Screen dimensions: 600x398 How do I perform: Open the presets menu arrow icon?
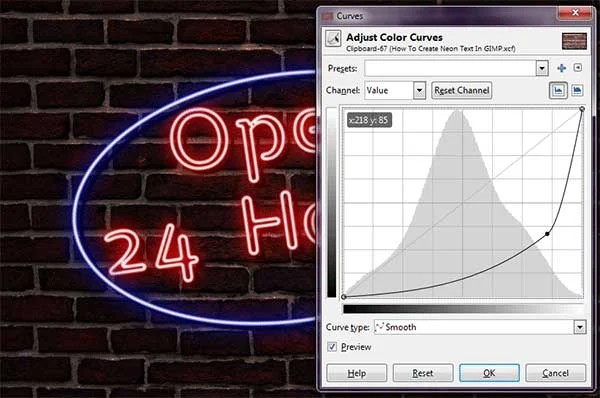(x=578, y=68)
